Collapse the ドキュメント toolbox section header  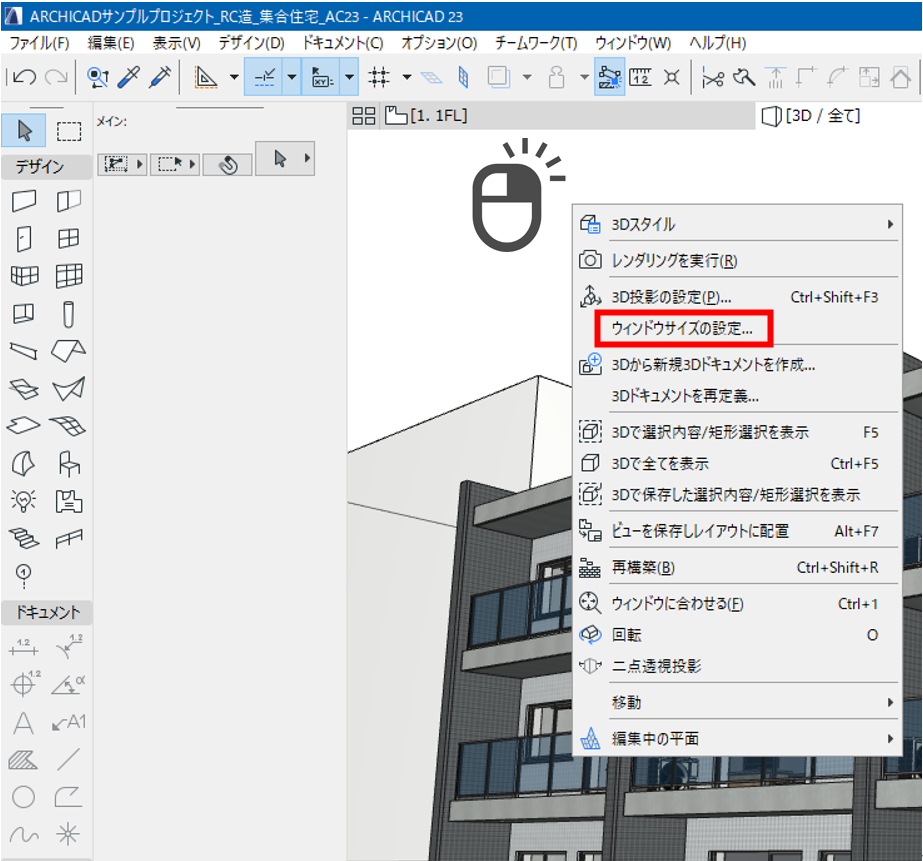click(47, 612)
